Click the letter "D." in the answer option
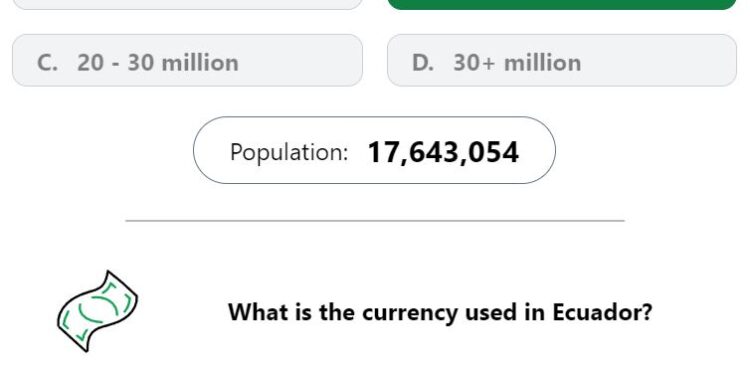Viewport: 750px width, 375px height. point(423,63)
